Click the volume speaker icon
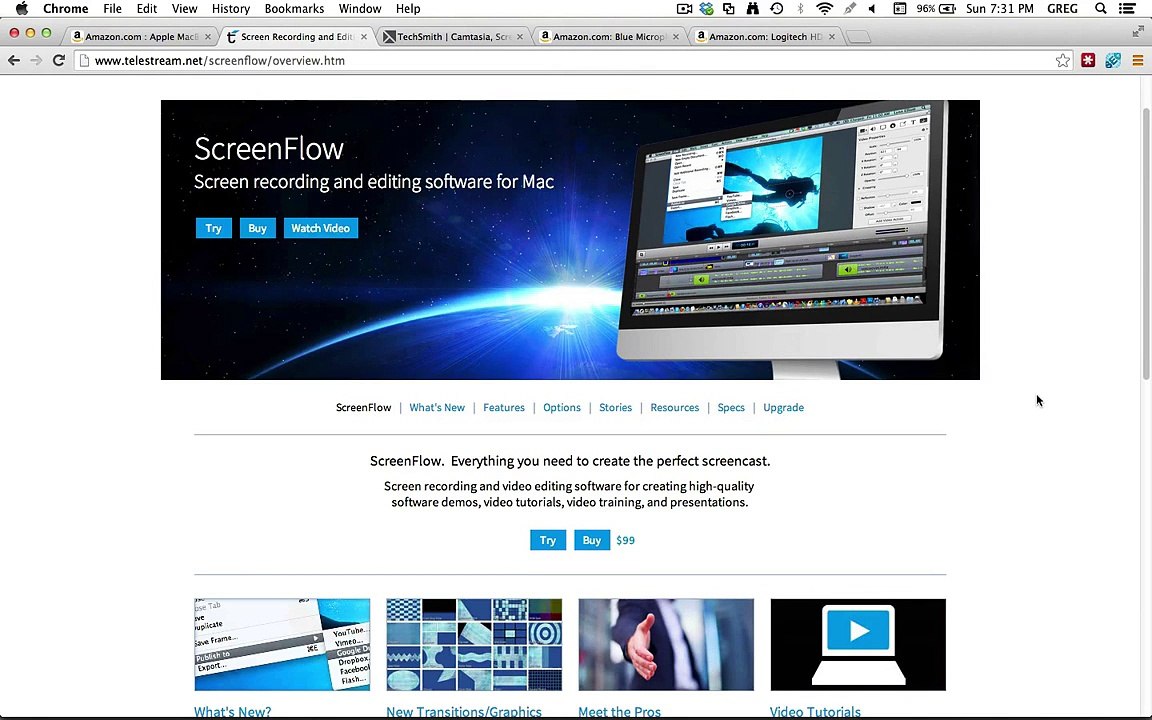Image resolution: width=1152 pixels, height=720 pixels. click(x=872, y=9)
